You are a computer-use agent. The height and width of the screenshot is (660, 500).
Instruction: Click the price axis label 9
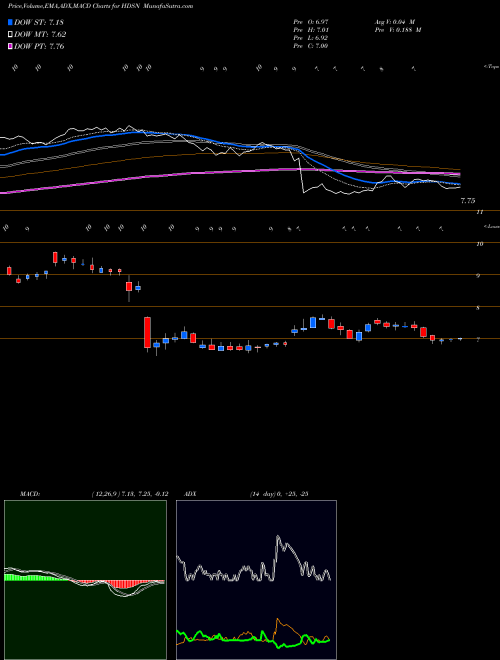[x=478, y=276]
